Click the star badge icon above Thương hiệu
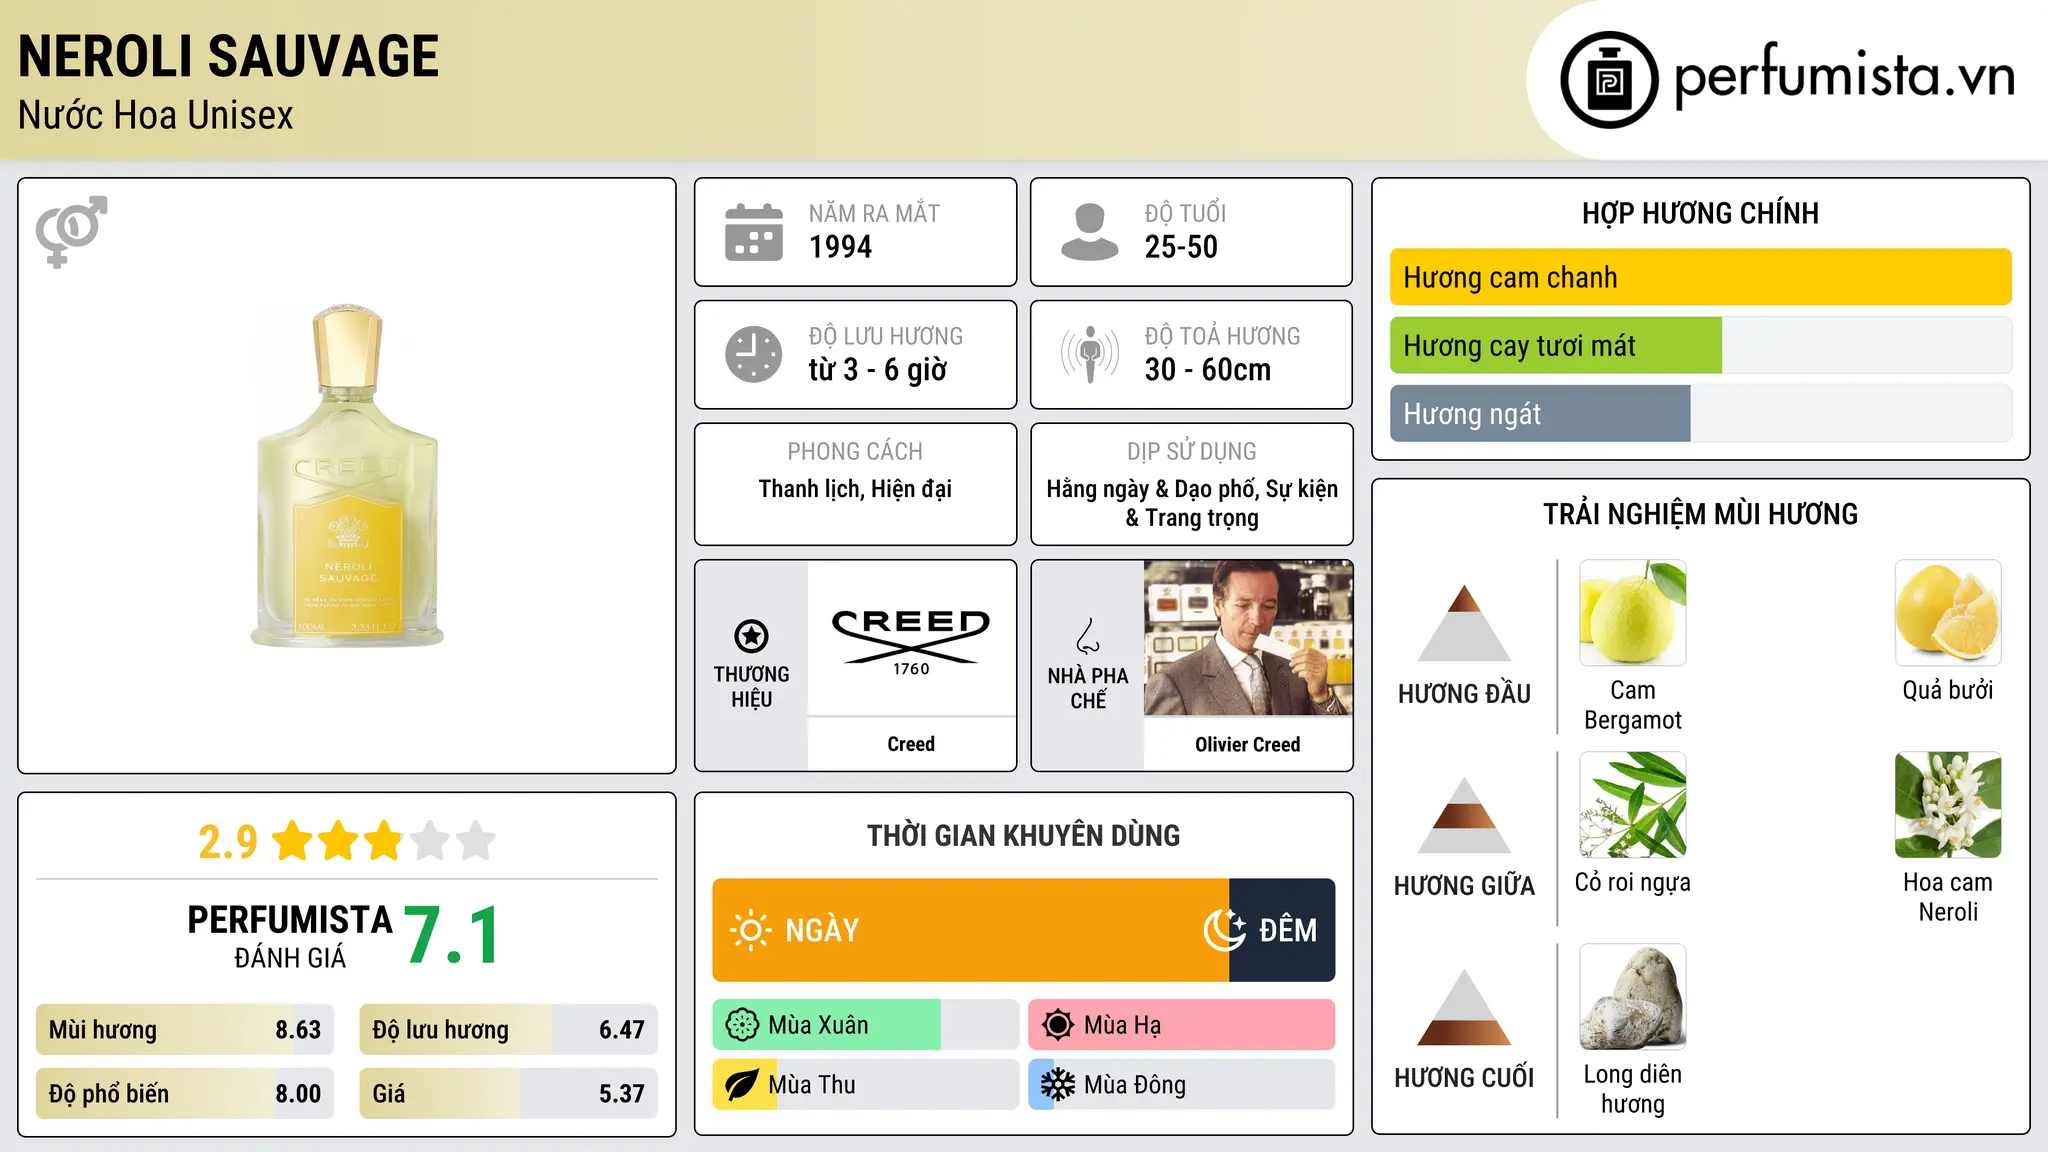This screenshot has width=2048, height=1152. pos(751,636)
